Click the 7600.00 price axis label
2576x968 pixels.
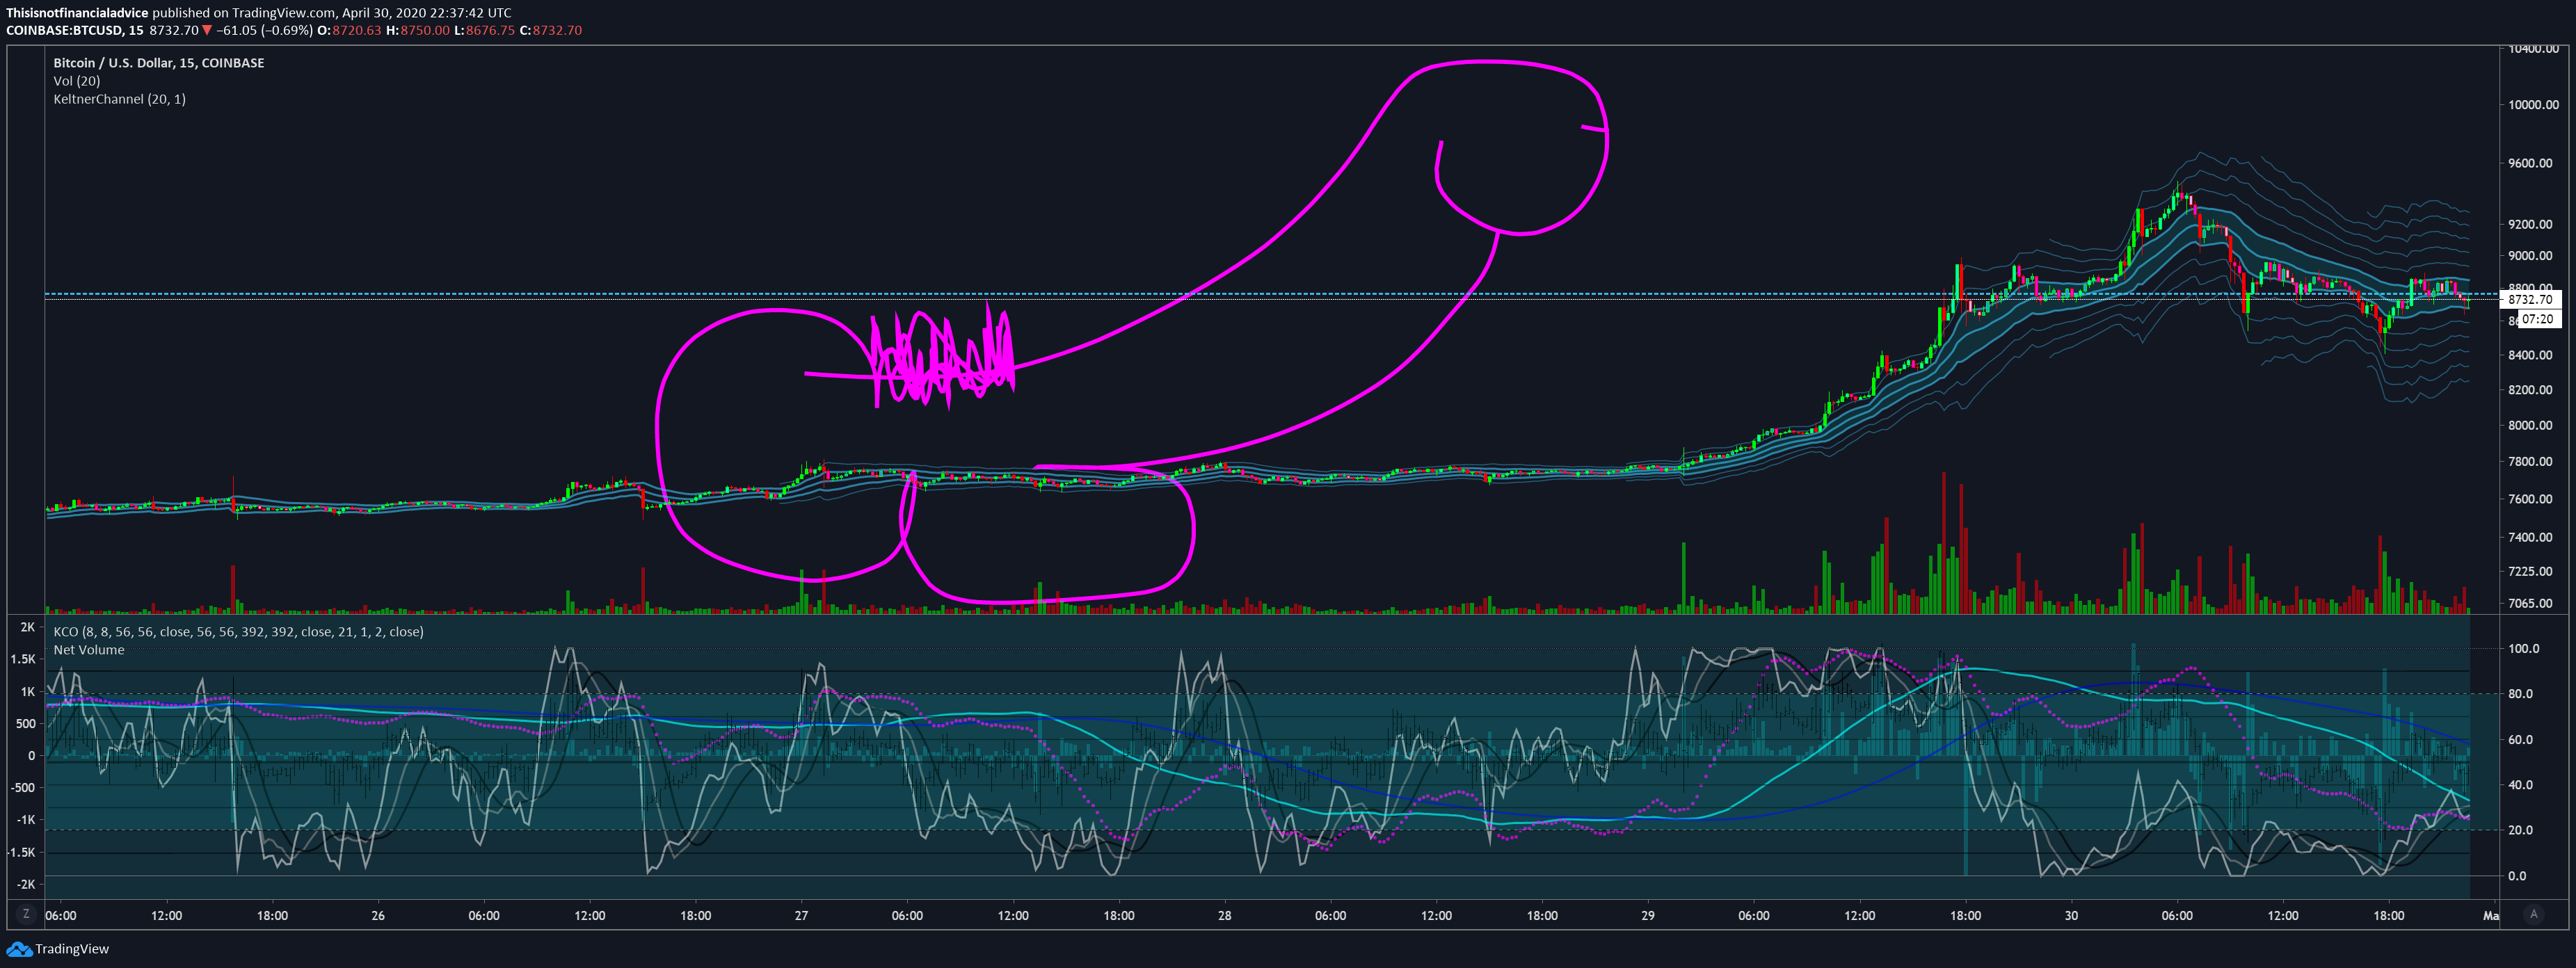(x=2530, y=499)
